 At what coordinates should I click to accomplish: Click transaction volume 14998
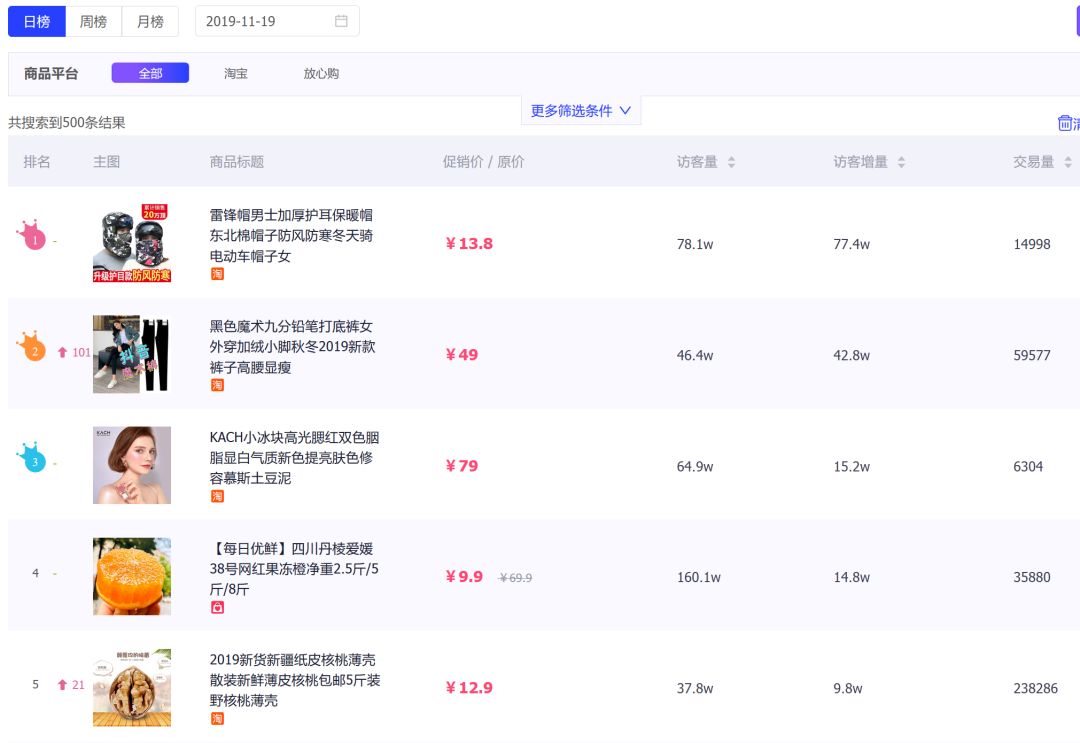(x=1032, y=244)
